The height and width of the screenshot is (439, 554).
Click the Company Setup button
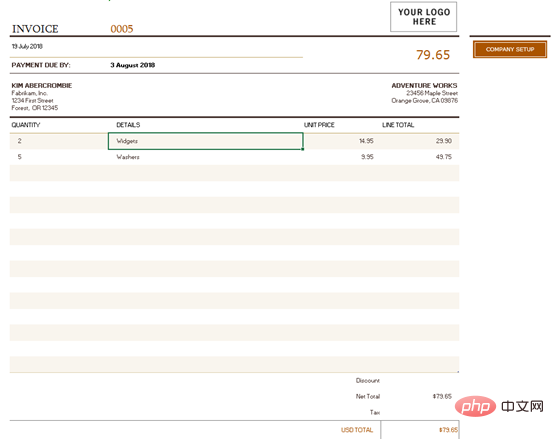(x=510, y=49)
